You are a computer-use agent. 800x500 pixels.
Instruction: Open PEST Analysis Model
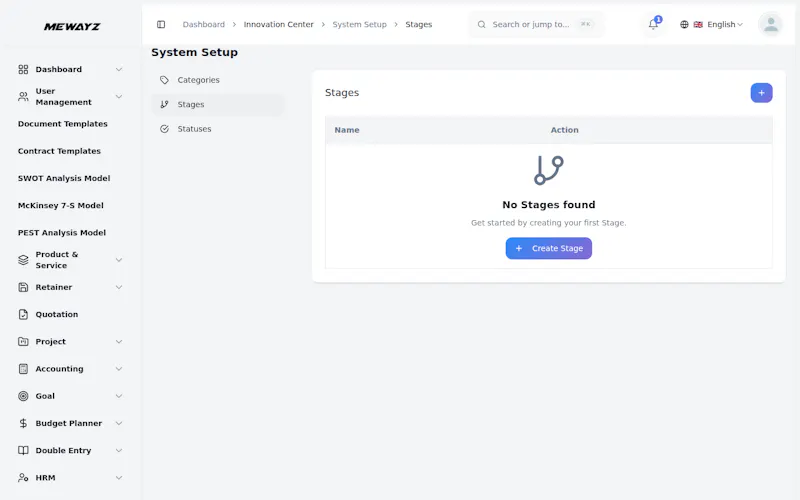(x=62, y=233)
